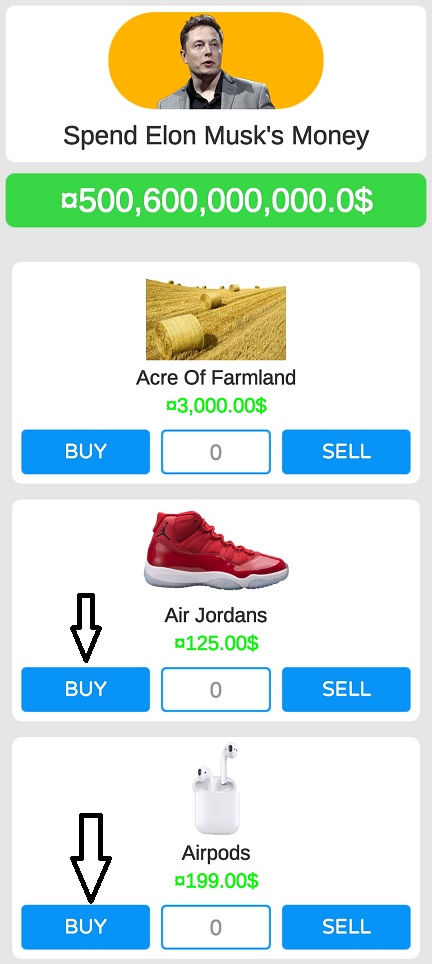This screenshot has width=432, height=964.
Task: Select the Air Jordans quantity input
Action: point(216,689)
